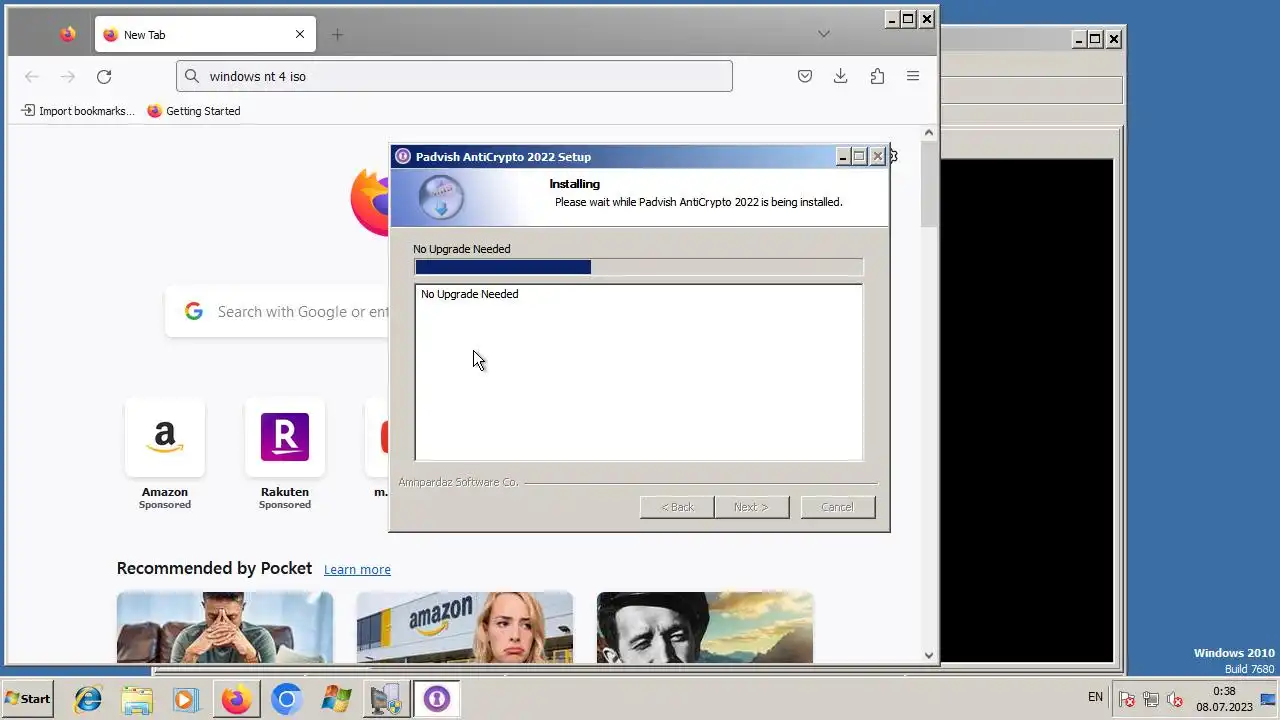Click the 'No Upgrade Needed' log line
The width and height of the screenshot is (1280, 720).
pyautogui.click(x=469, y=294)
